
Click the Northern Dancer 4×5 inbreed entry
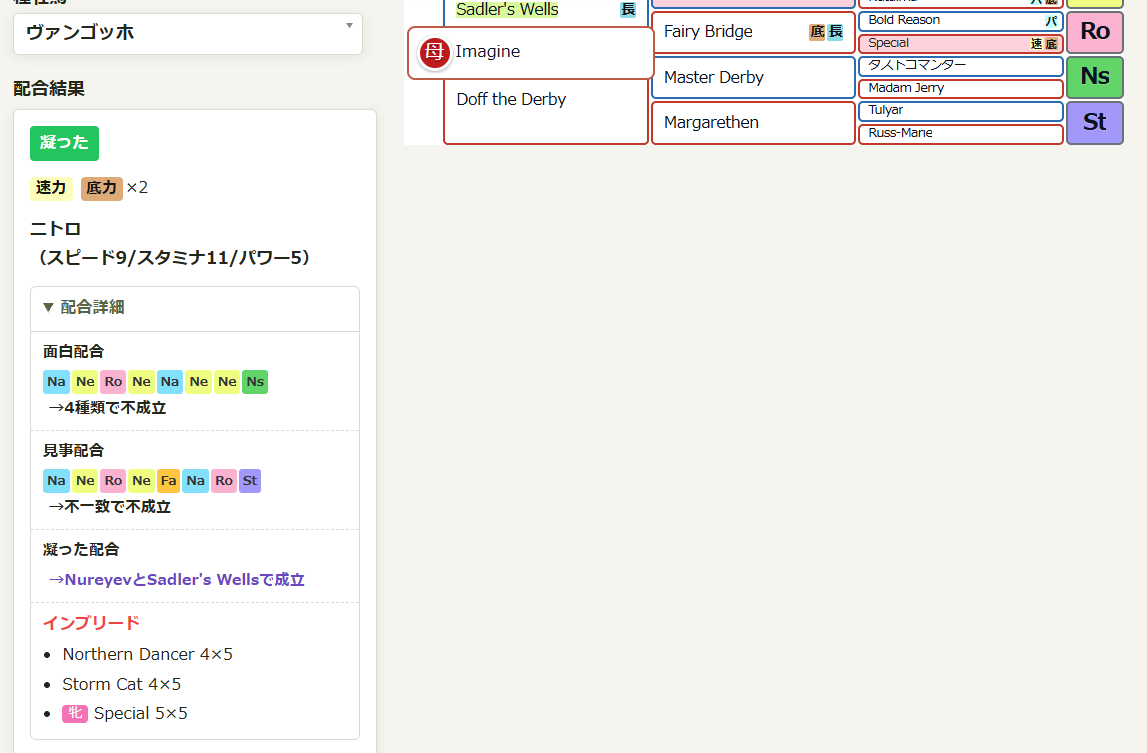click(148, 654)
